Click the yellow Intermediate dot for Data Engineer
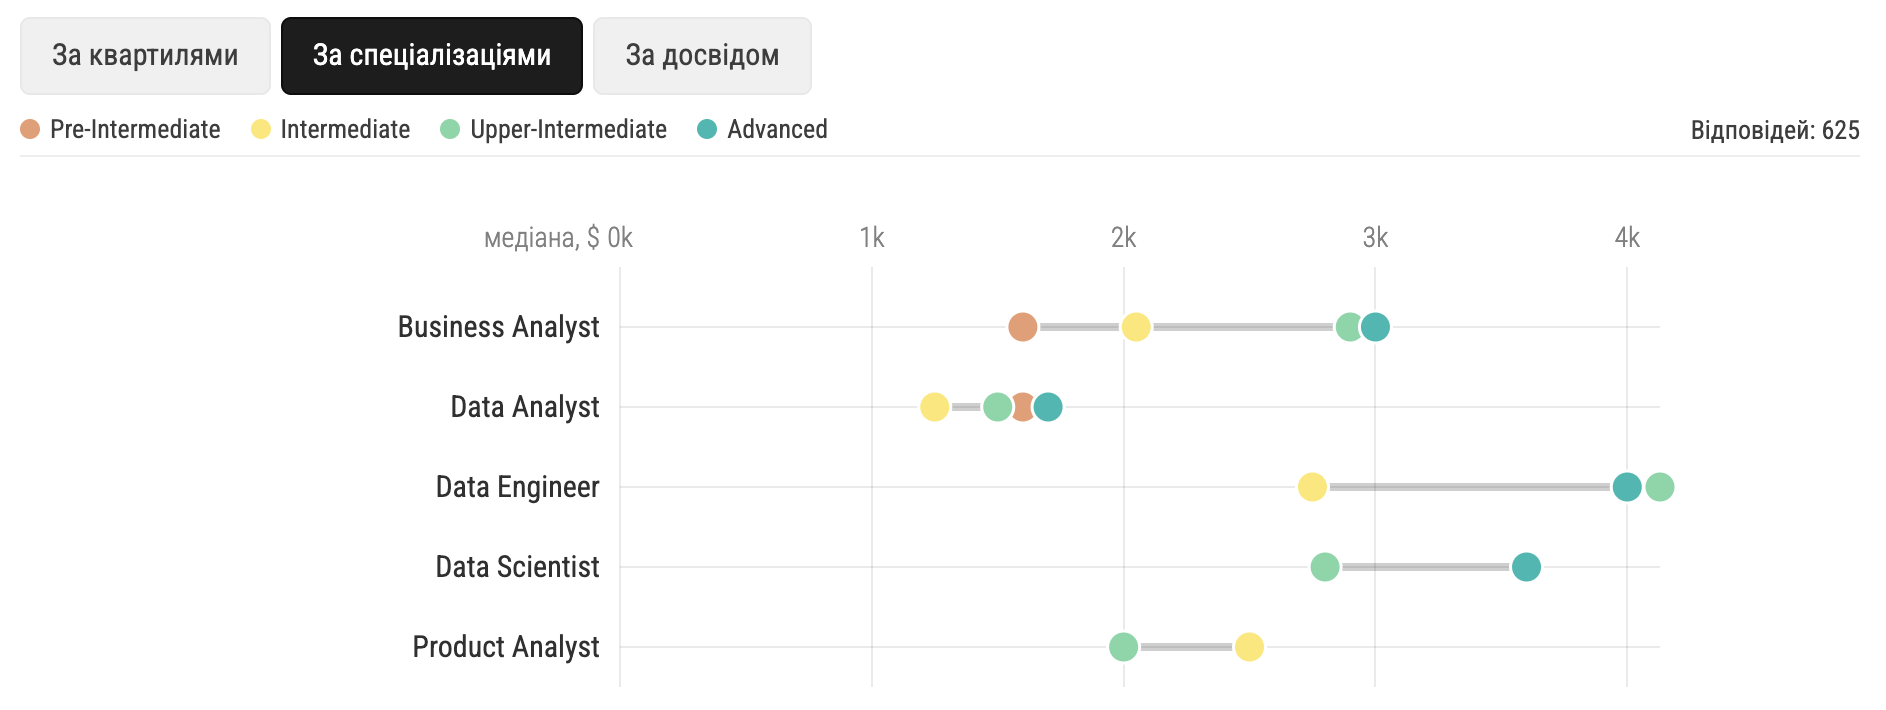 (1312, 487)
